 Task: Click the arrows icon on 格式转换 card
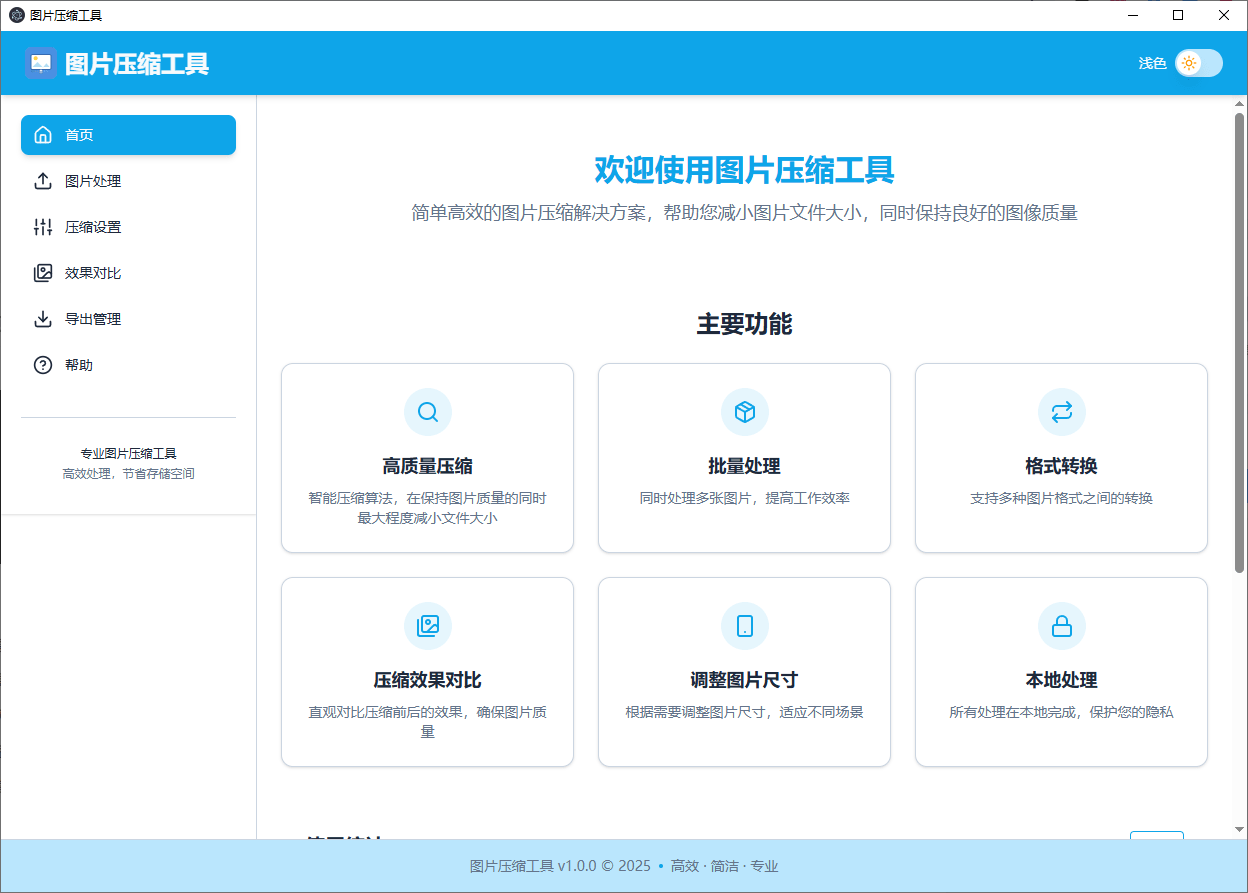coord(1061,411)
